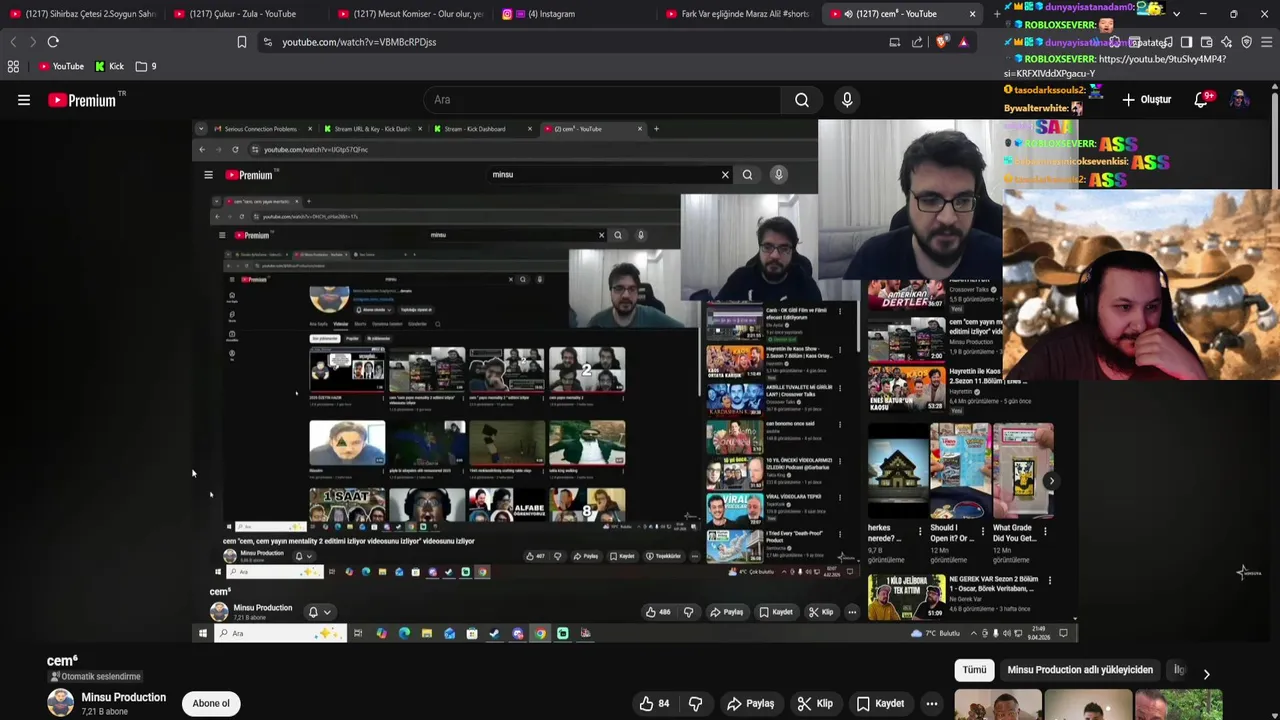The image size is (1280, 720).
Task: Click the first recommended video thumbnail below chips
Action: (998, 705)
